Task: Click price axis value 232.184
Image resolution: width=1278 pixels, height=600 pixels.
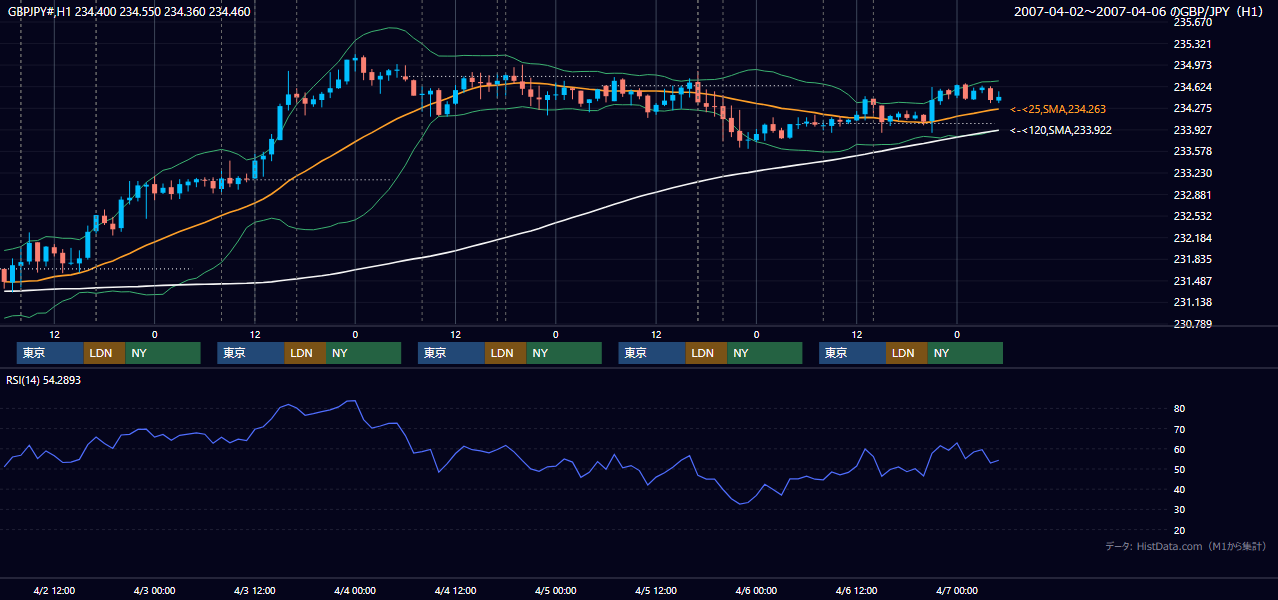Action: 1192,238
